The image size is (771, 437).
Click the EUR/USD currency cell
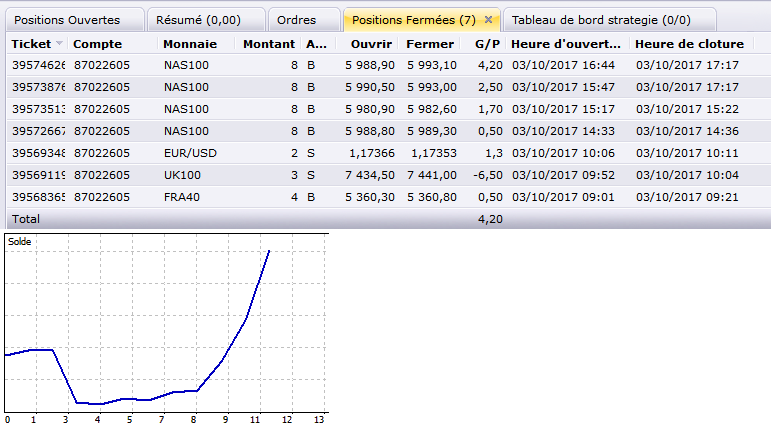pos(190,153)
